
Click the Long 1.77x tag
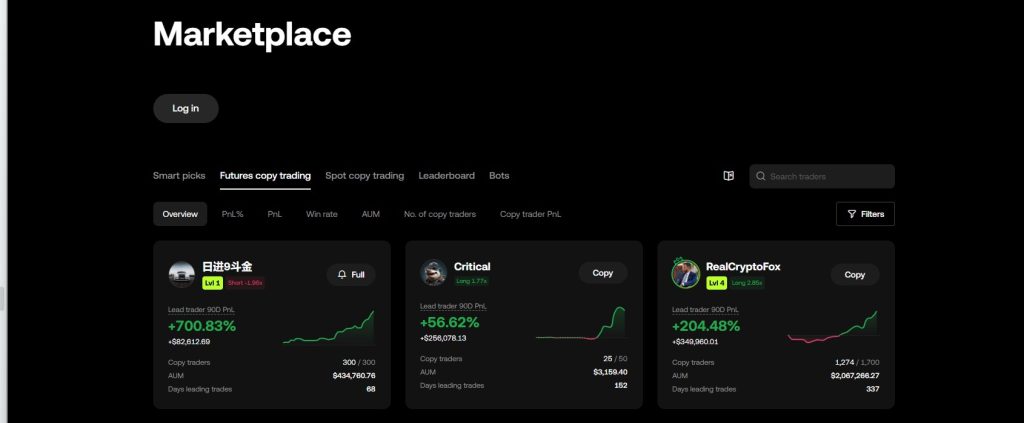tap(472, 281)
